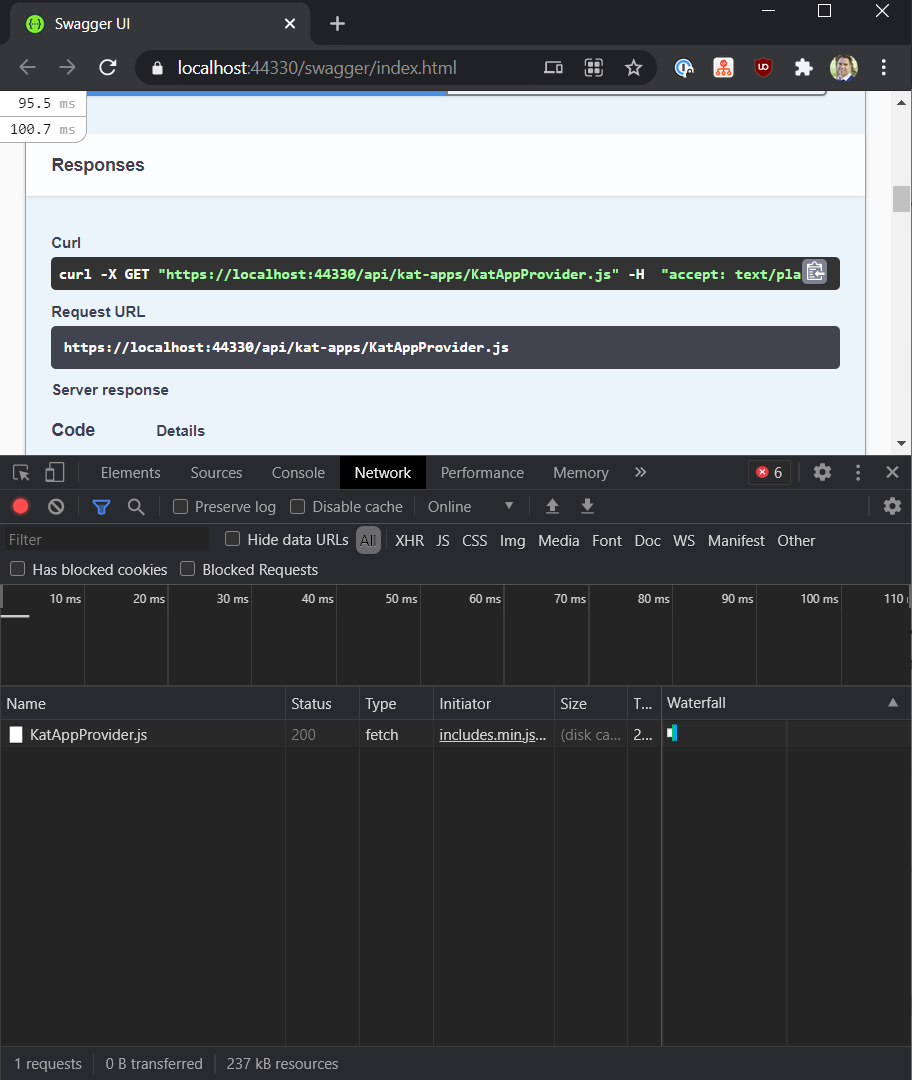The image size is (912, 1080).
Task: Select the Network tab
Action: 383,473
